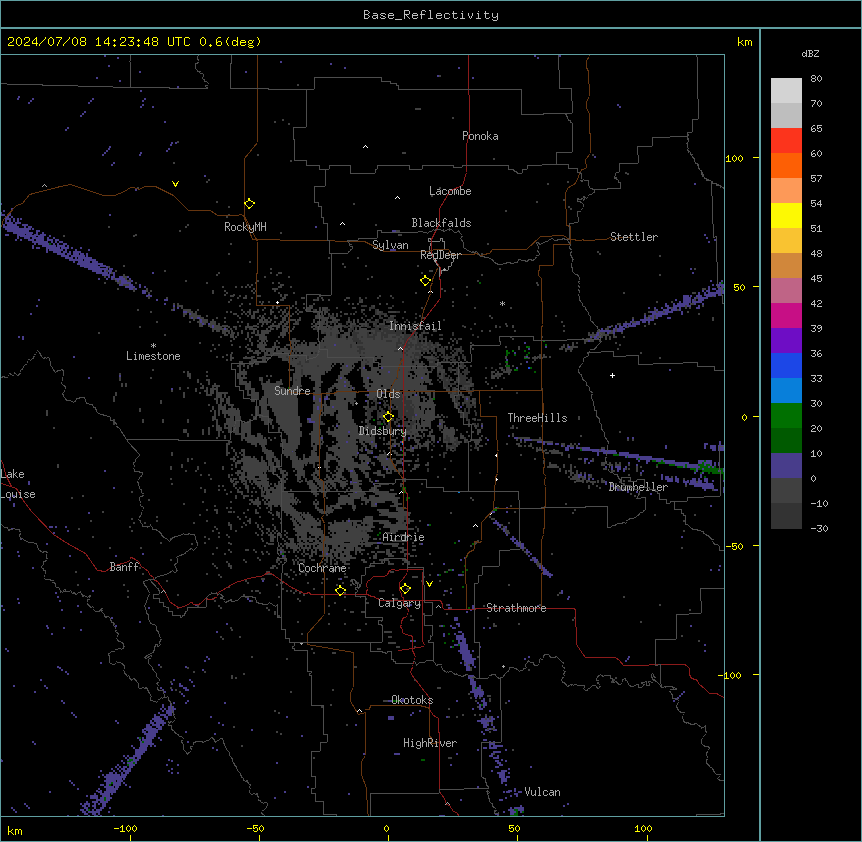This screenshot has height=842, width=862.
Task: Select the Sylvan label
Action: pyautogui.click(x=390, y=245)
